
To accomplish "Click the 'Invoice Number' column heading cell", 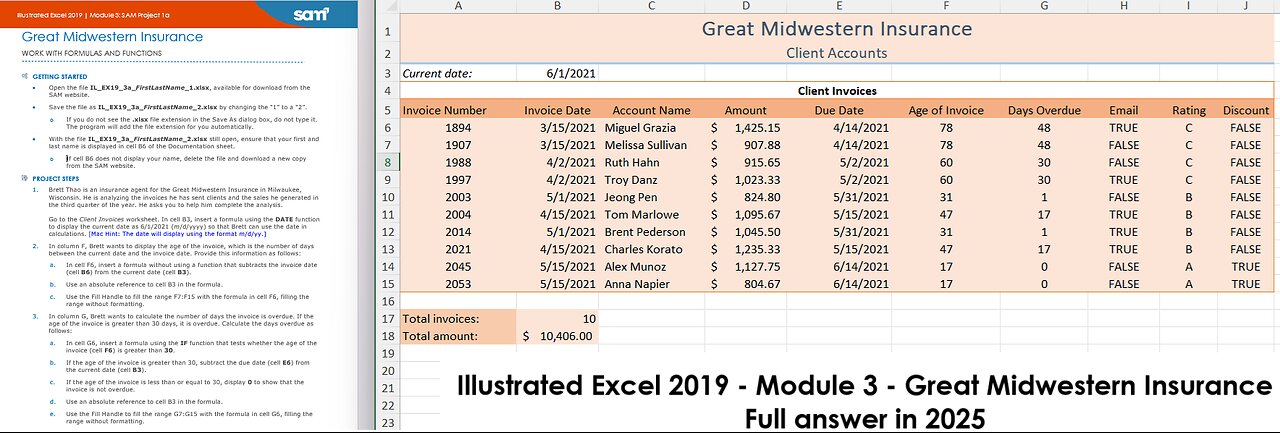I will coord(458,111).
